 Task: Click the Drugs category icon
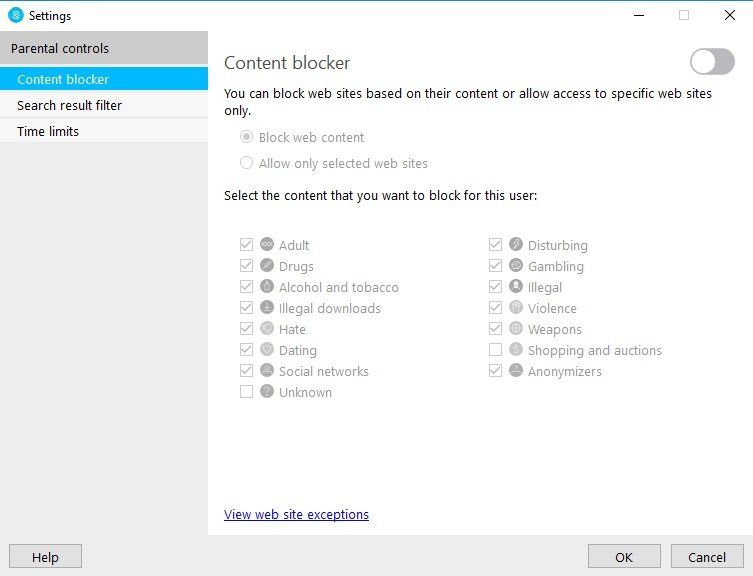point(267,266)
